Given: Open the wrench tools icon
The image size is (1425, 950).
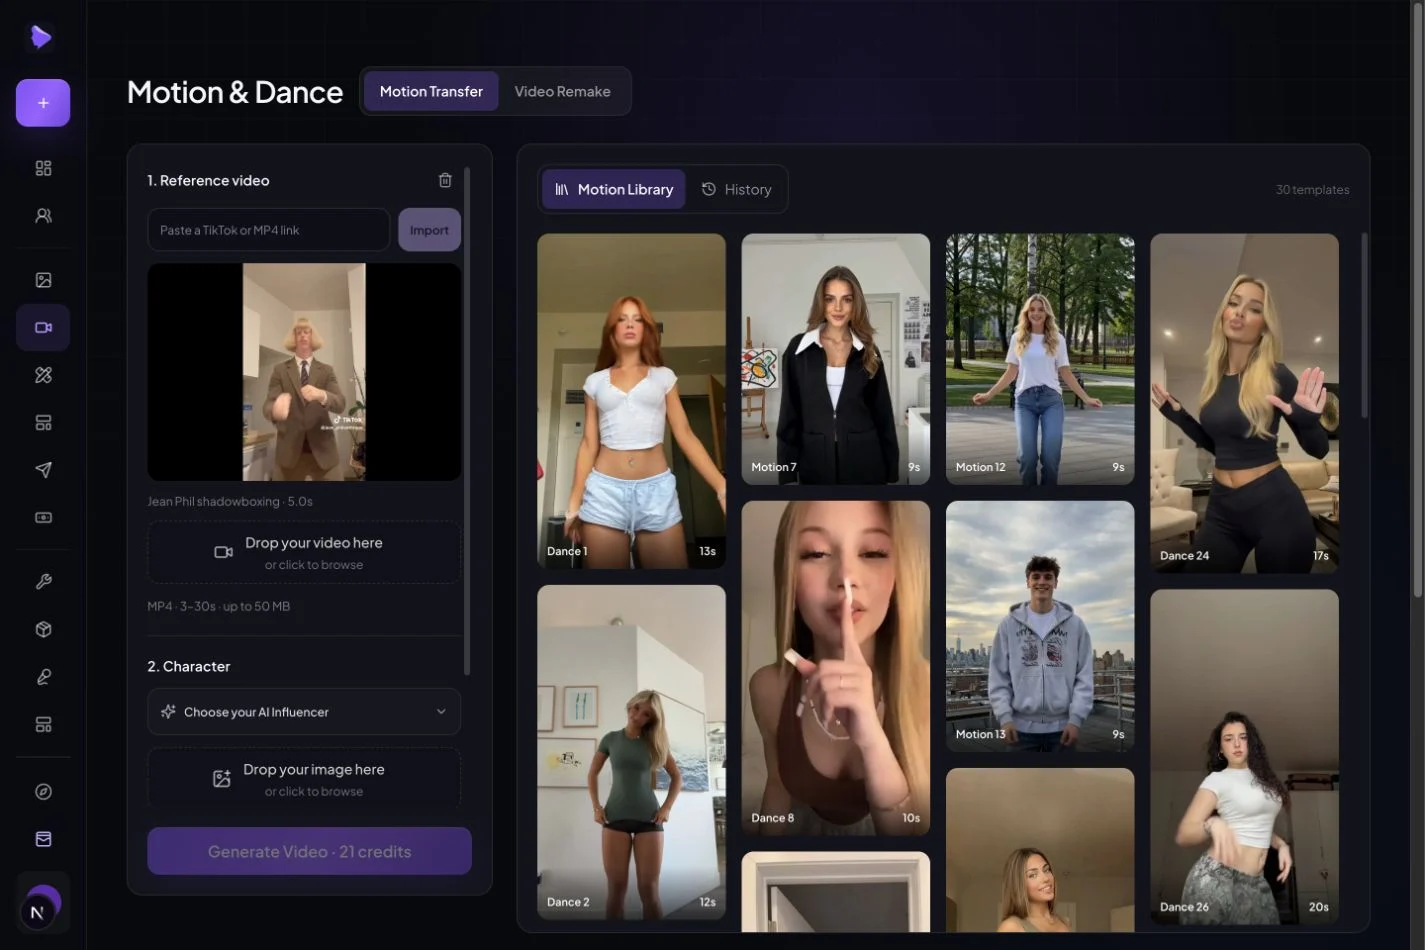Looking at the screenshot, I should tap(43, 582).
